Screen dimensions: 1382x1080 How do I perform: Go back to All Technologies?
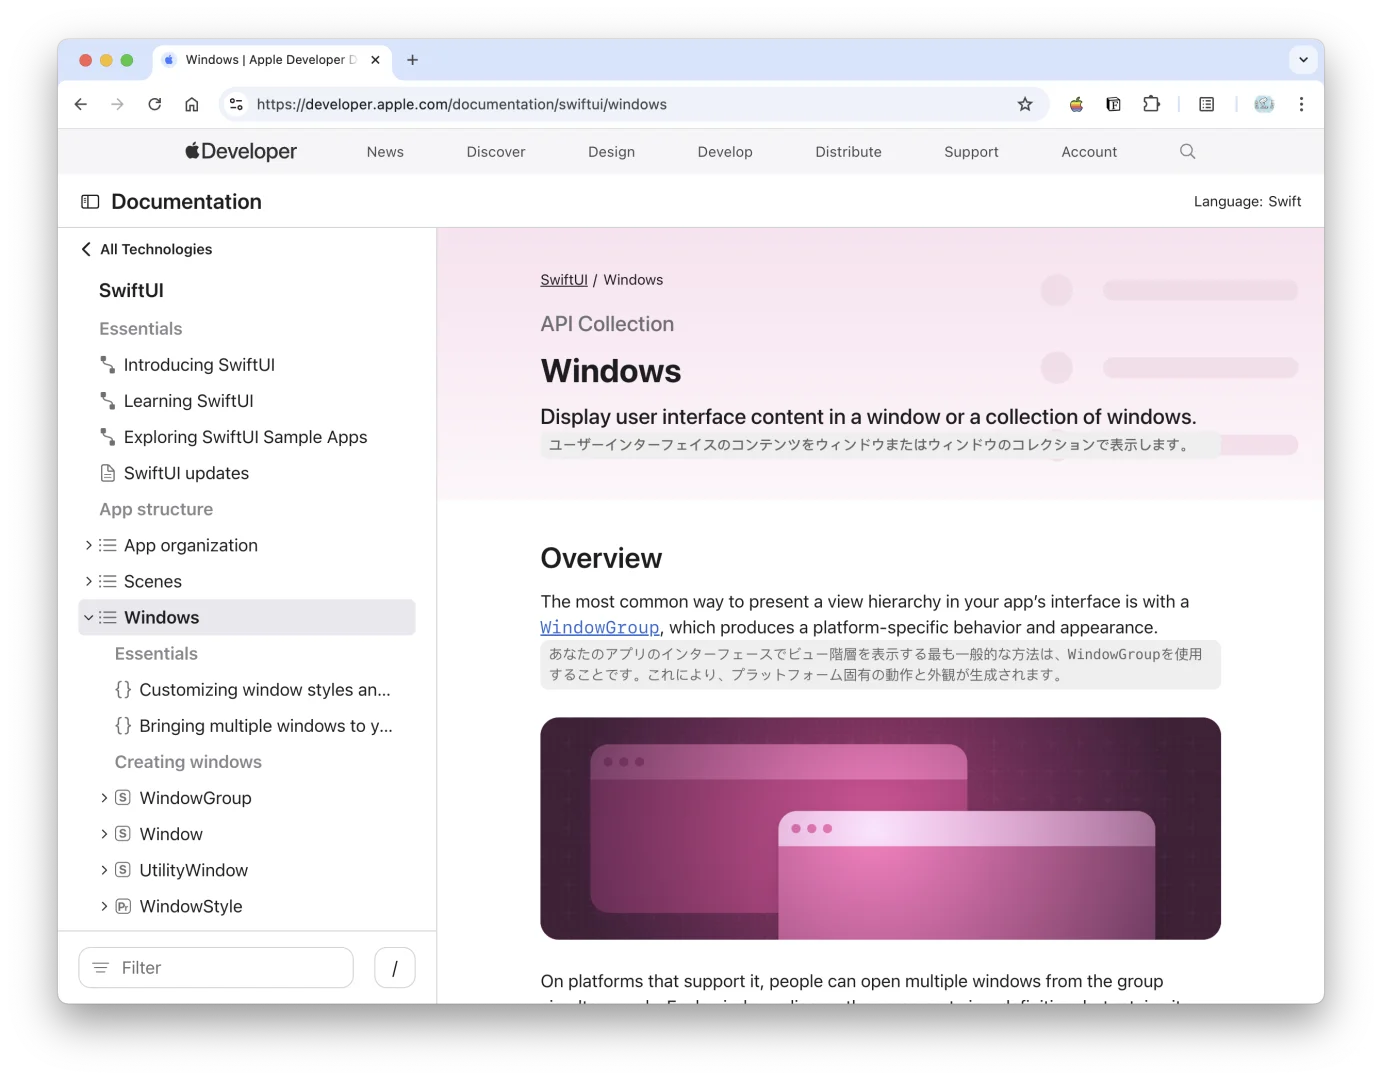(147, 249)
